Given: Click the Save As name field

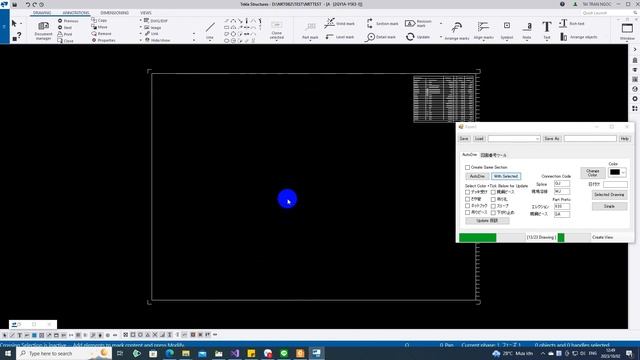Looking at the screenshot, I should click(590, 139).
